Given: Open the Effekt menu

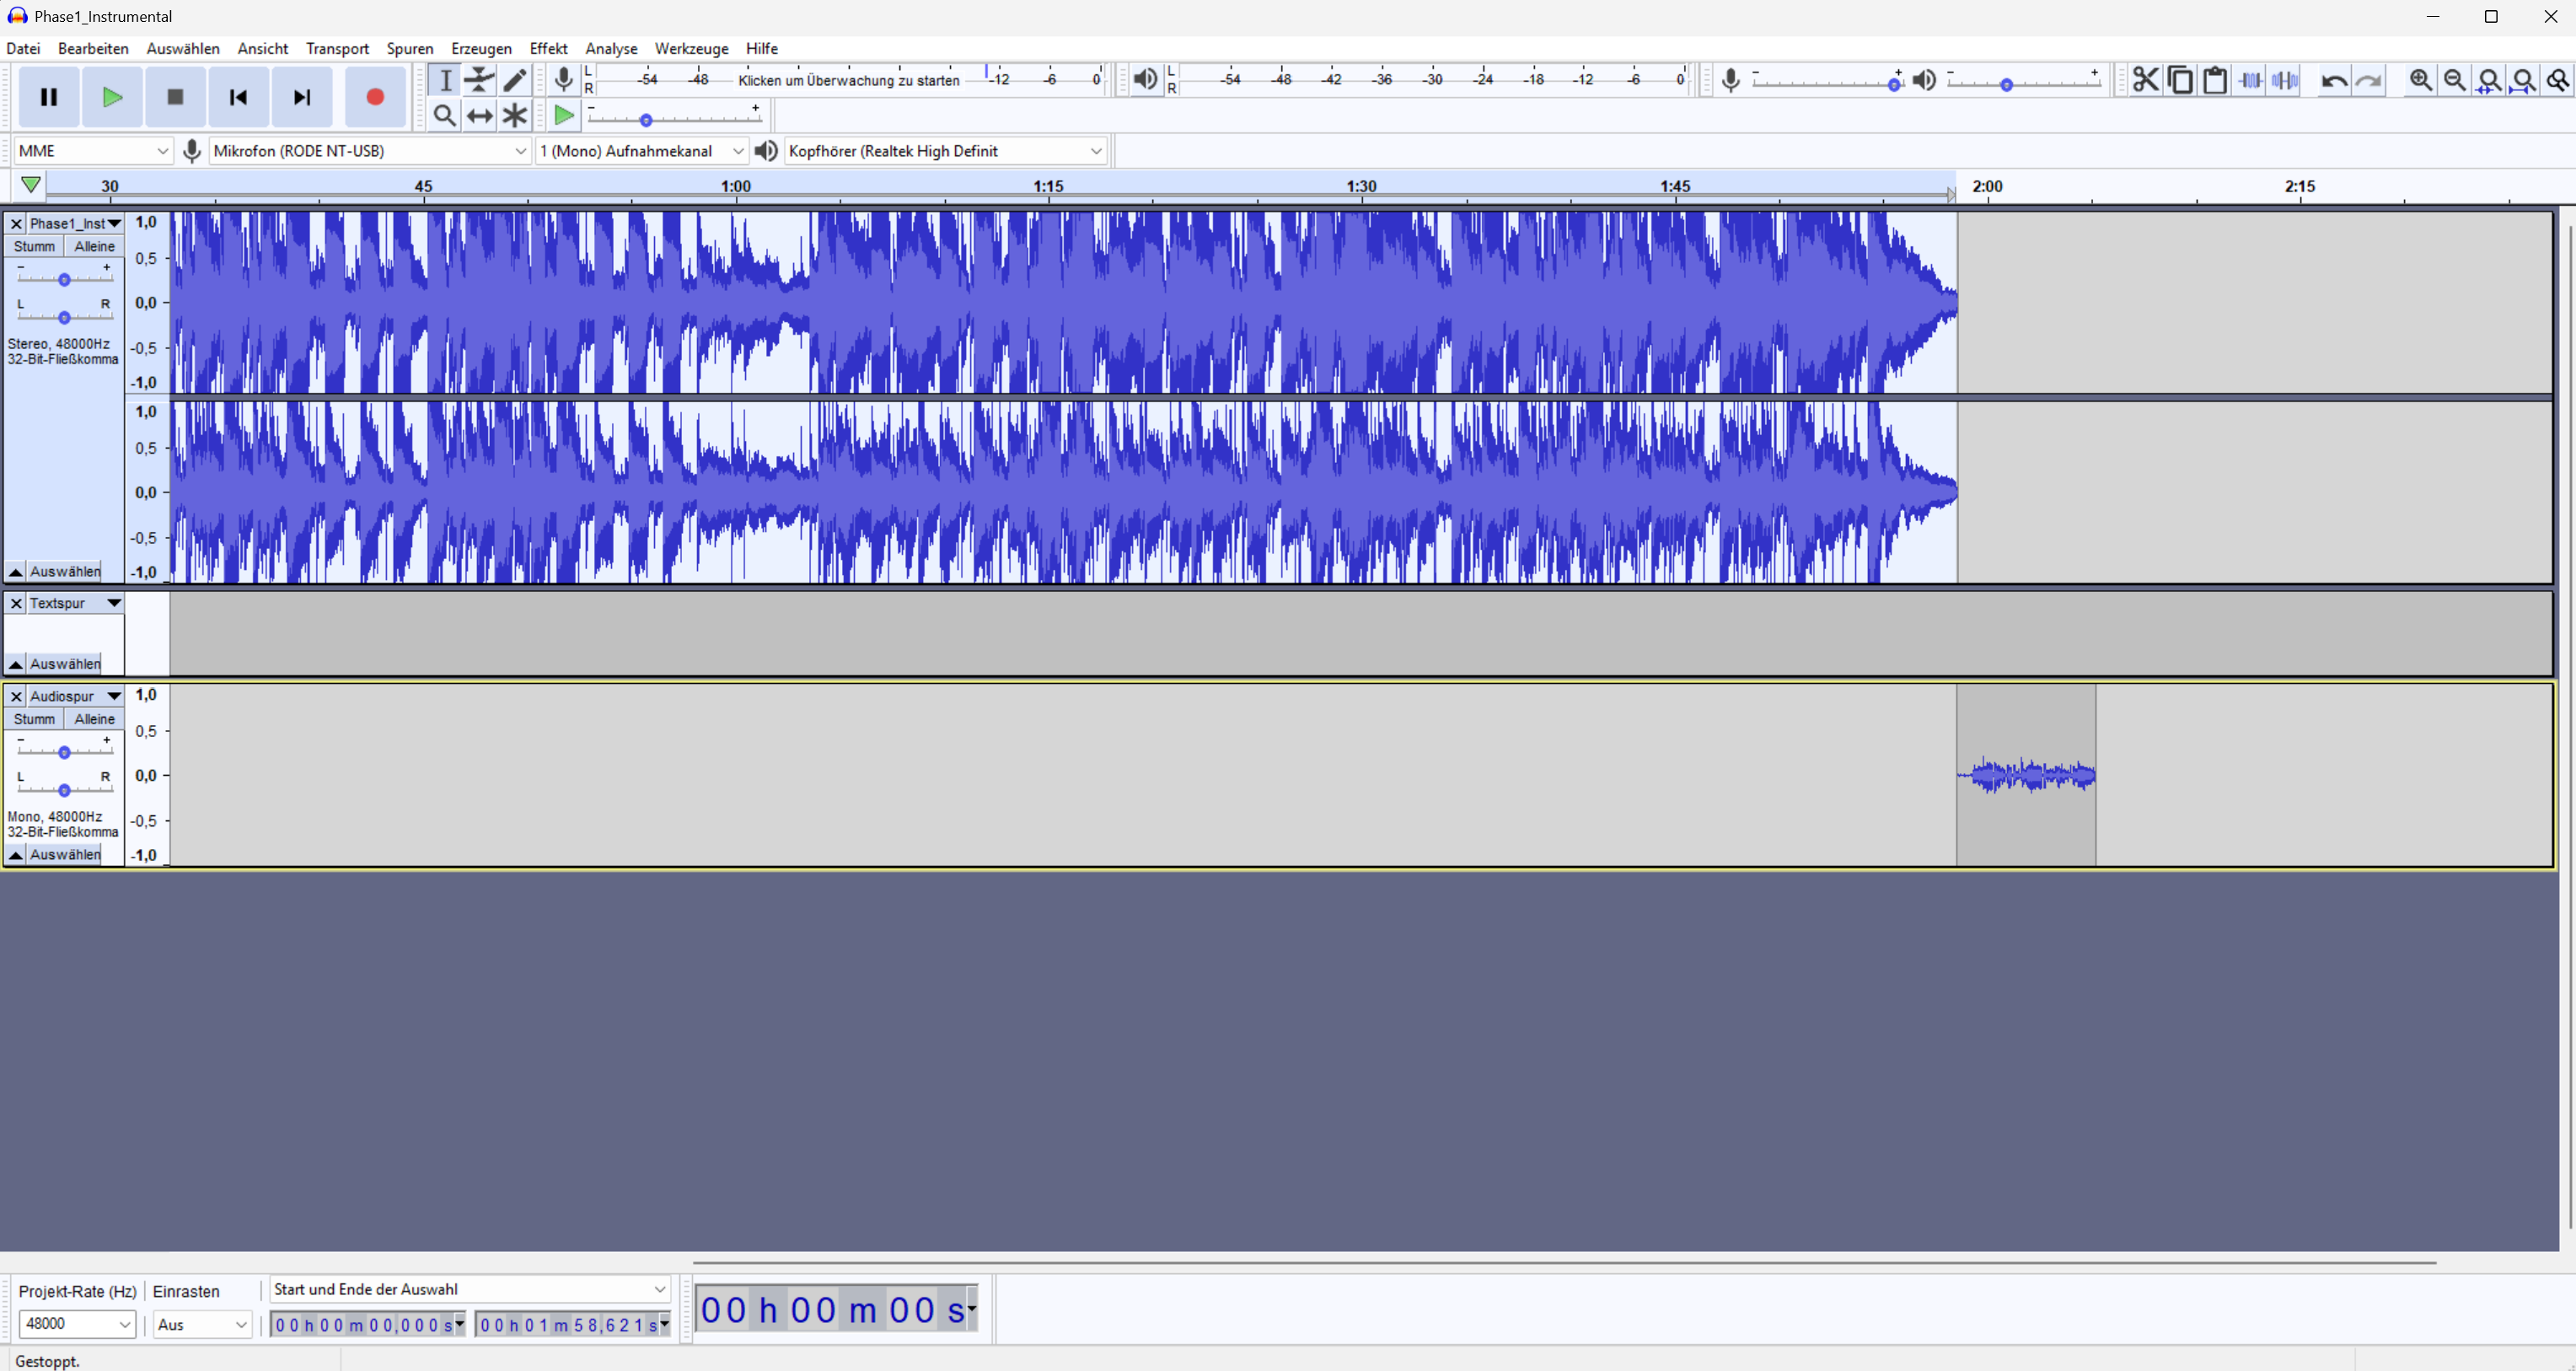Looking at the screenshot, I should pos(549,47).
